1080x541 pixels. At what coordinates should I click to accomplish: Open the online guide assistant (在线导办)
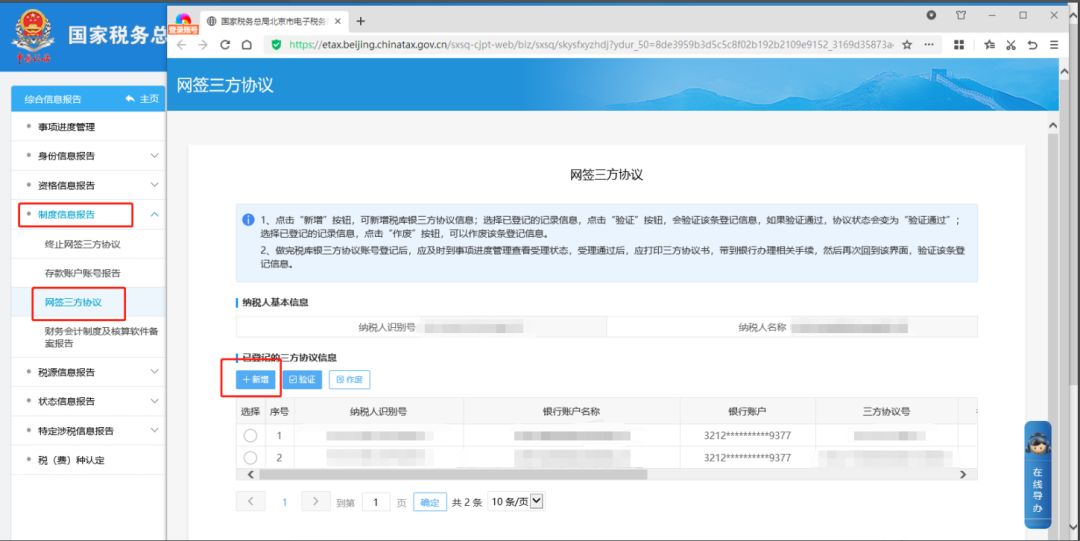click(1037, 473)
